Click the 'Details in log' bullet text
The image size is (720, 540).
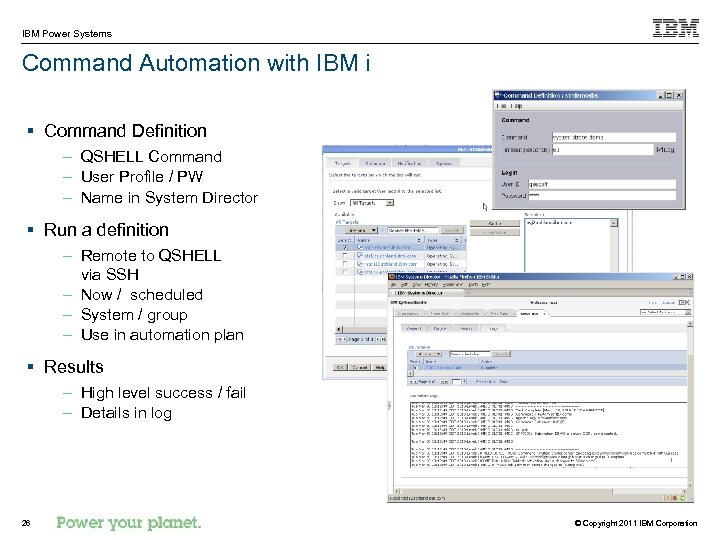126,413
